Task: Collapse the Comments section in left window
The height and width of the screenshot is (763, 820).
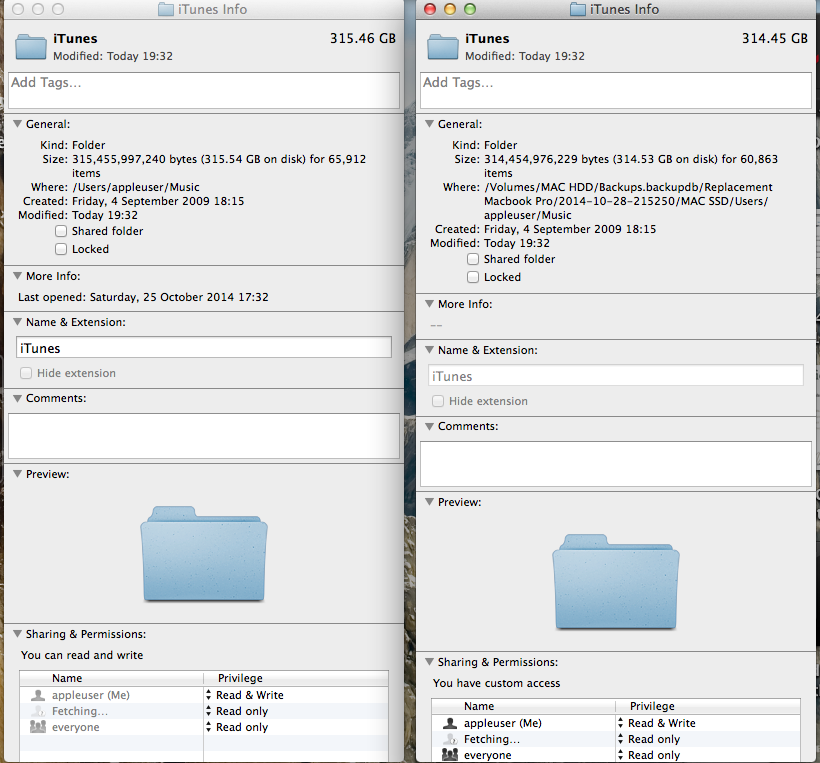Action: [17, 398]
